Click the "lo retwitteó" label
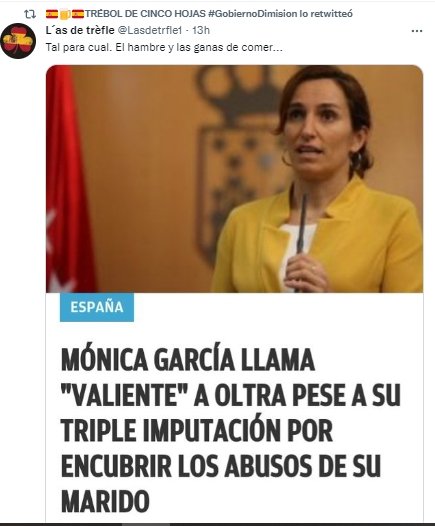This screenshot has height=526, width=435. (326, 14)
